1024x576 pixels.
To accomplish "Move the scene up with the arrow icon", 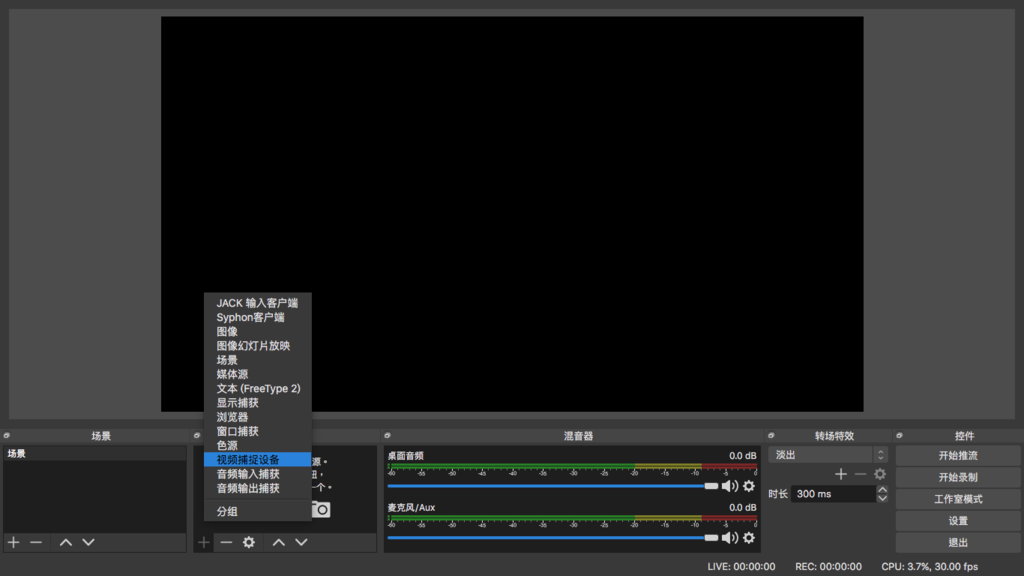I will (66, 542).
